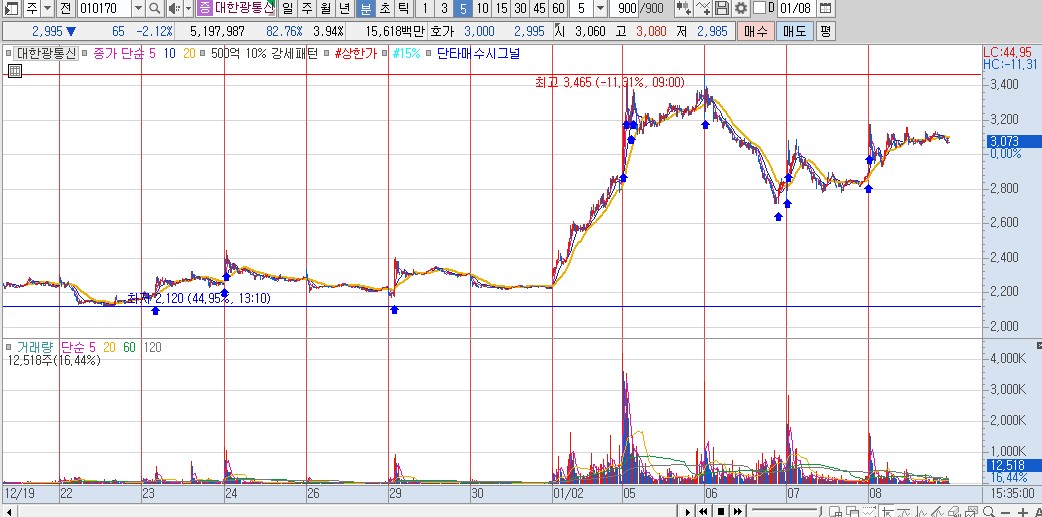Screen dimensions: 1042x517
Task: Select 10-minute interval button
Action: (483, 9)
